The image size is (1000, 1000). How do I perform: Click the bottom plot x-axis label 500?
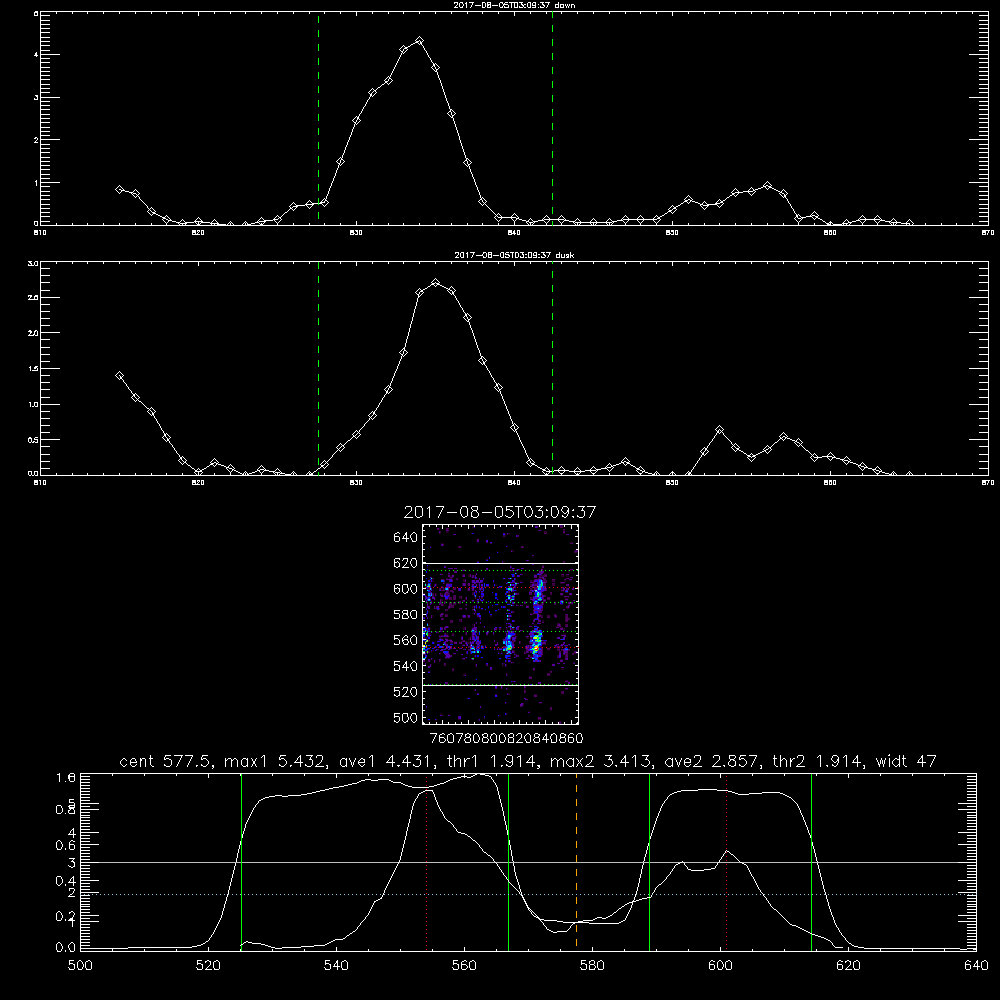click(80, 966)
